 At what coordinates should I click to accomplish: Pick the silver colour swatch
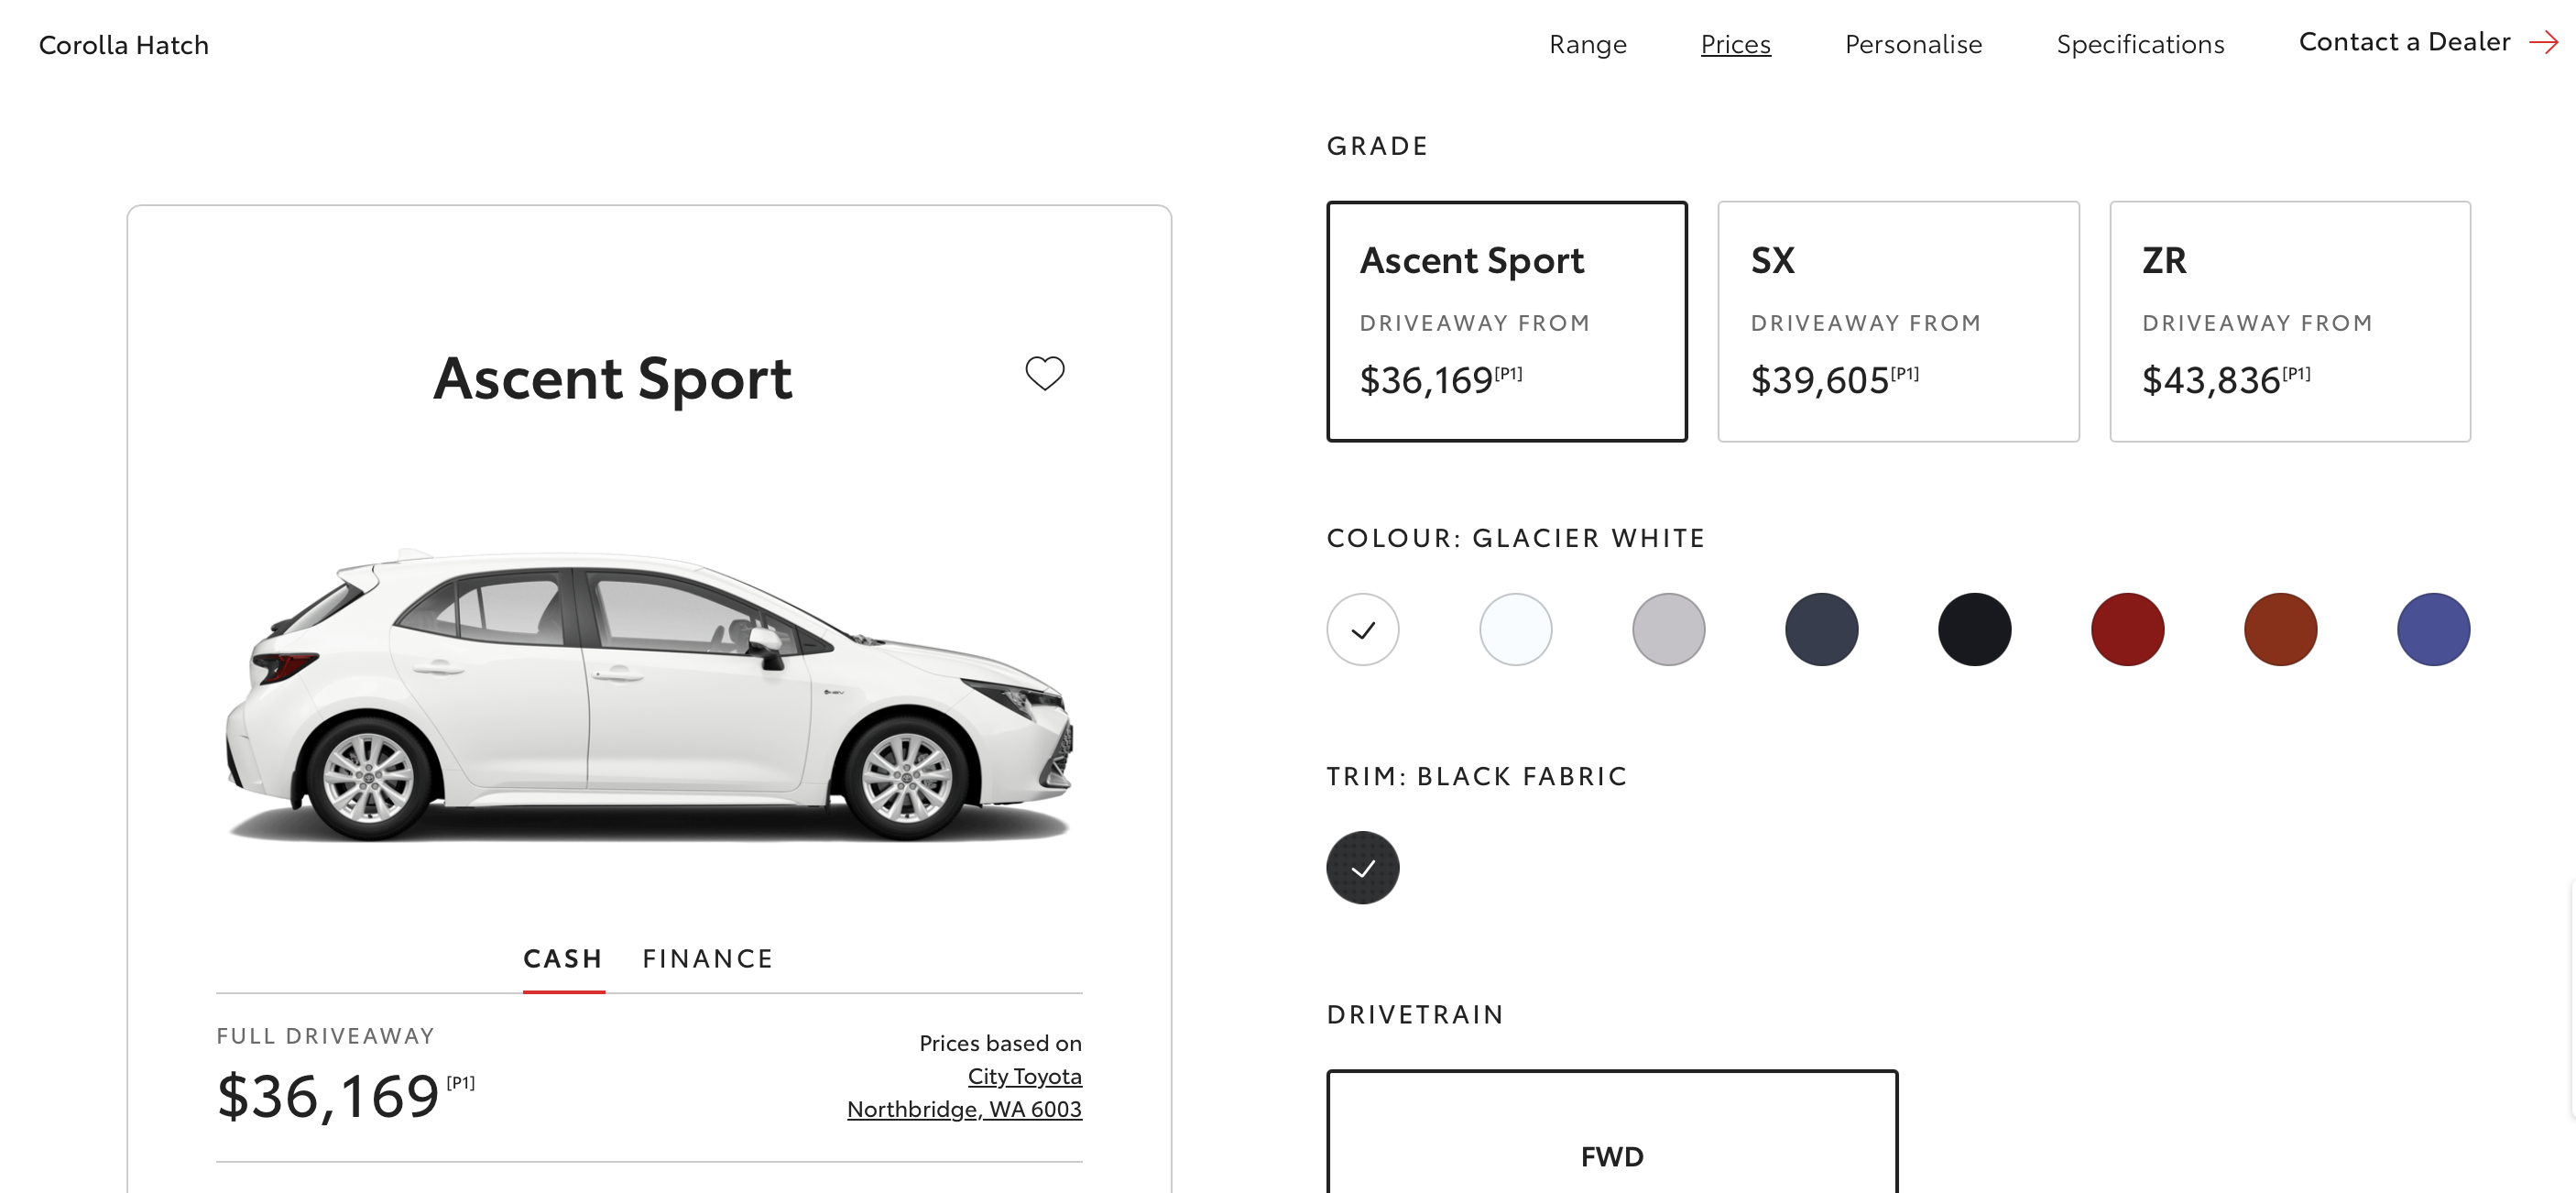tap(1668, 629)
